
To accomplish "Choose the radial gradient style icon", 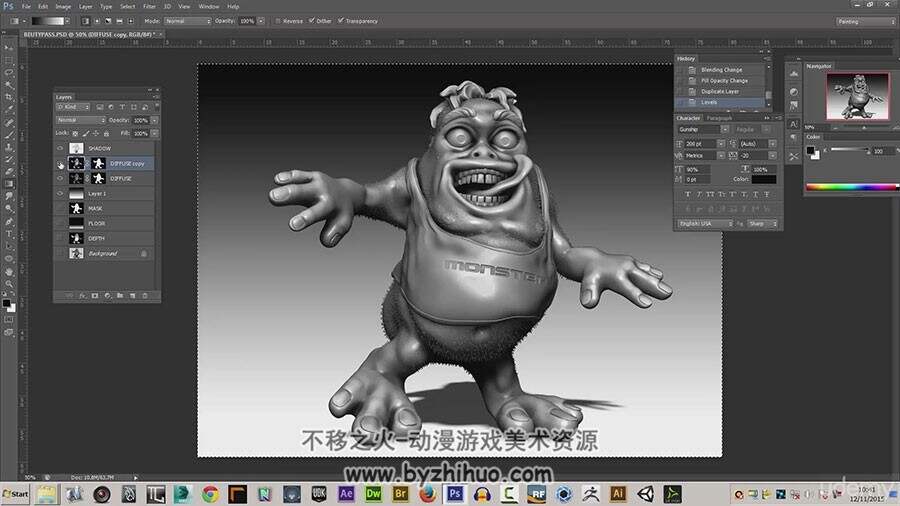I will 96,21.
